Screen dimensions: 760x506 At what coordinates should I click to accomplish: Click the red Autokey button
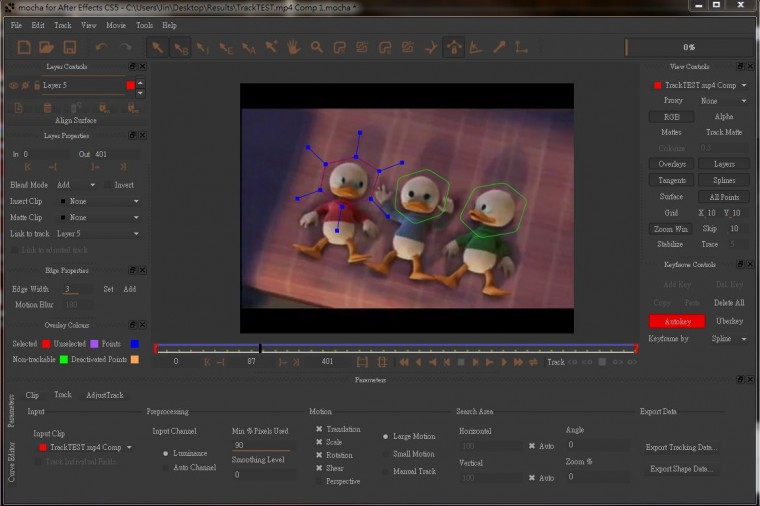coord(676,321)
